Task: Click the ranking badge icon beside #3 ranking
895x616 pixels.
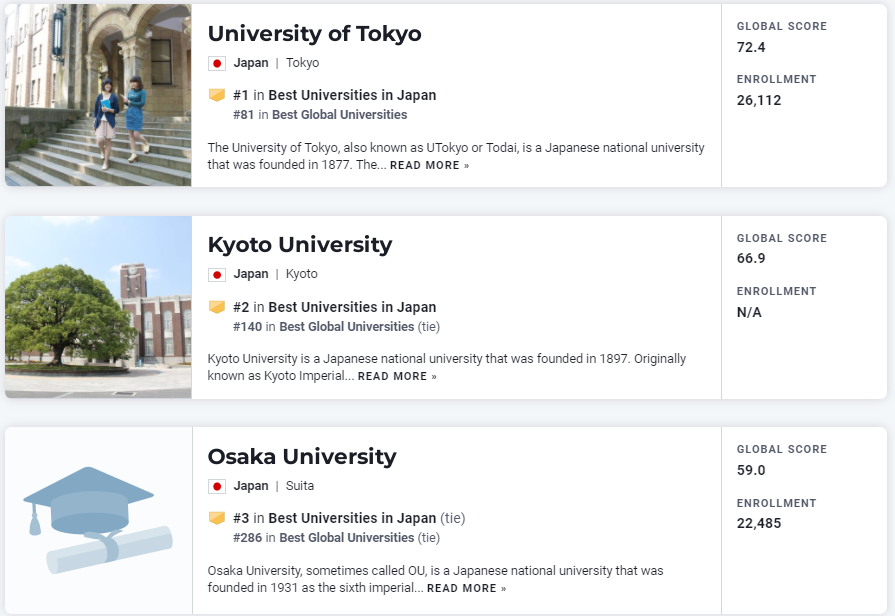Action: coord(217,518)
